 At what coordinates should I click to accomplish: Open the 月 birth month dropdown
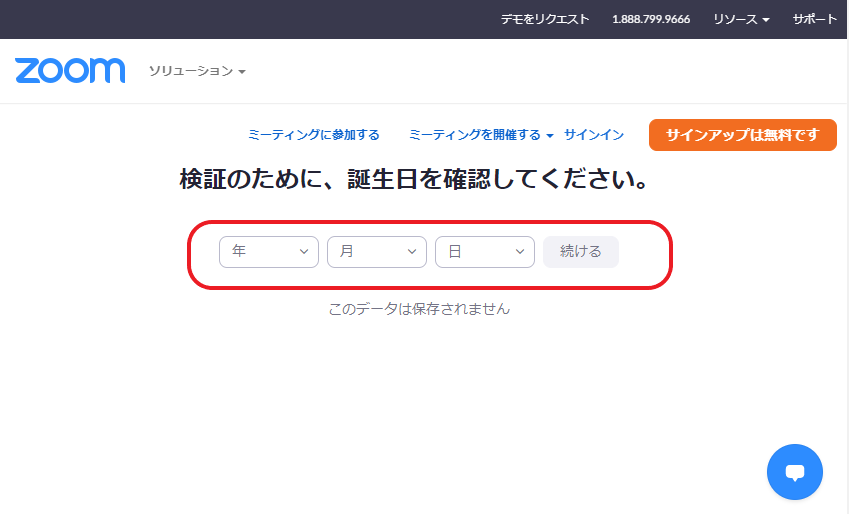376,252
